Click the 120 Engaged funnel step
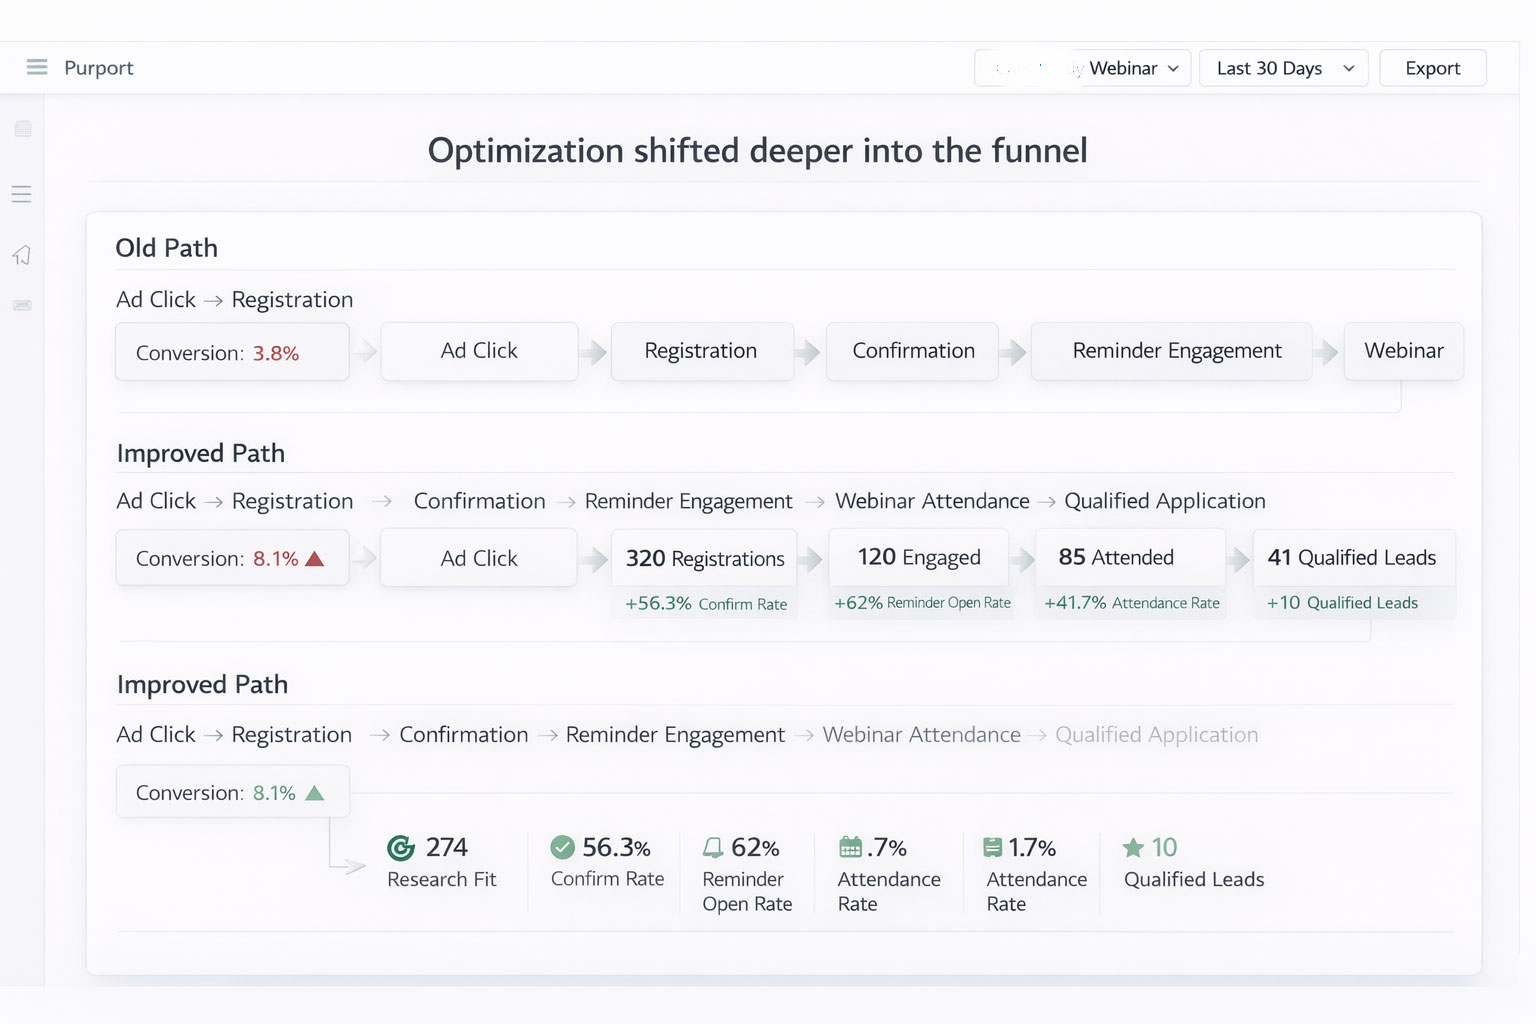Image resolution: width=1536 pixels, height=1024 pixels. point(918,558)
